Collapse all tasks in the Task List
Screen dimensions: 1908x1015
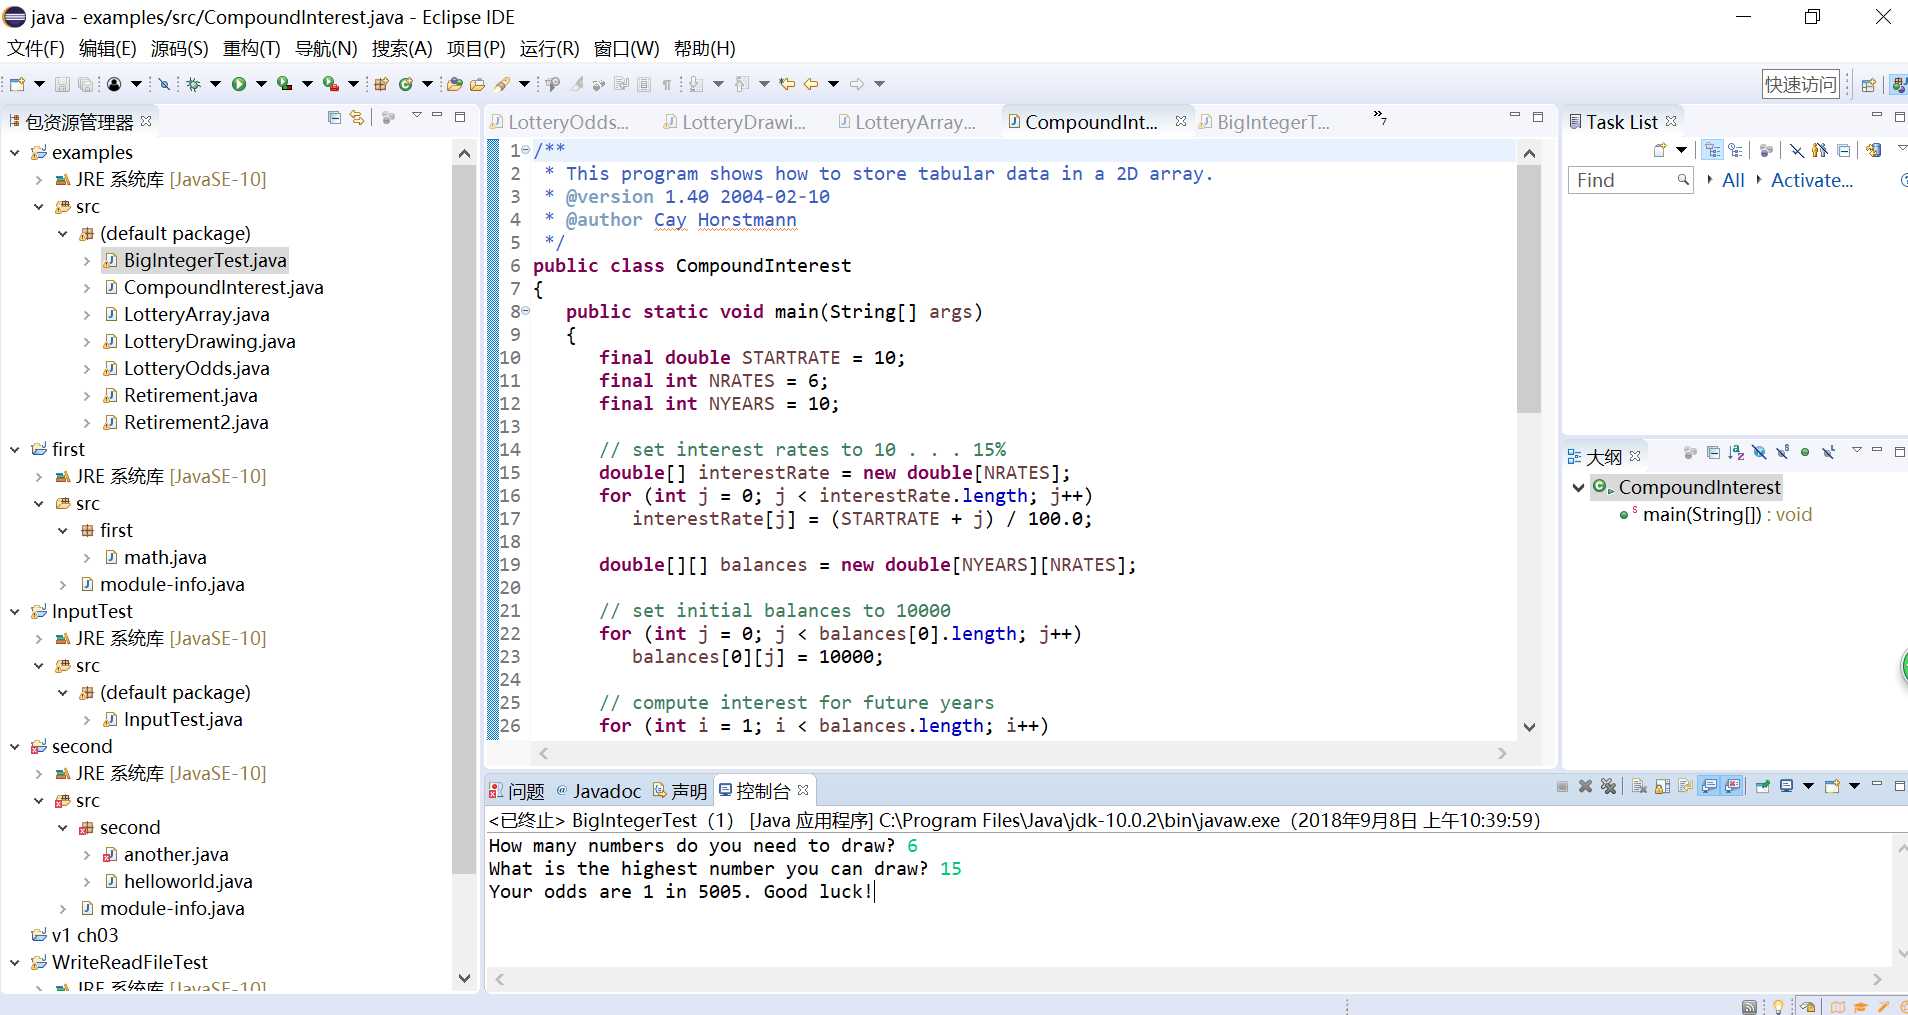click(x=1843, y=150)
